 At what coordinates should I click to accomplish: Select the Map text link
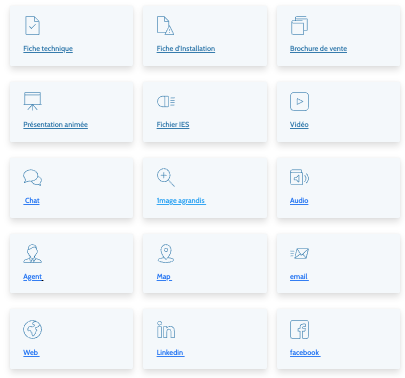pyautogui.click(x=164, y=277)
